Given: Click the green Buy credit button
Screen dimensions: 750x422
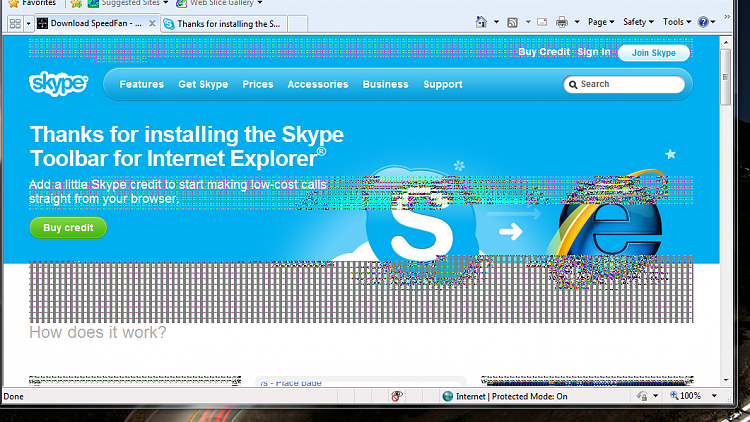Looking at the screenshot, I should pos(68,228).
